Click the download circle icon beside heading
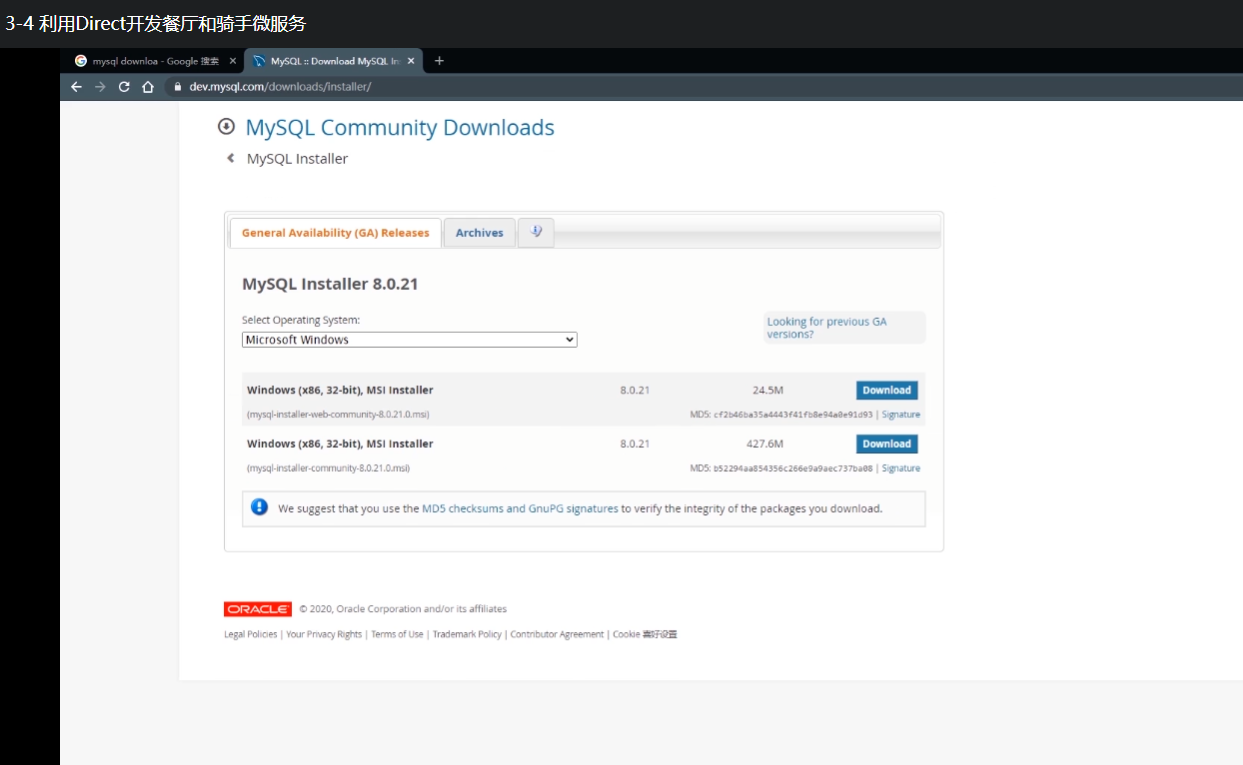The image size is (1243, 765). pos(226,127)
